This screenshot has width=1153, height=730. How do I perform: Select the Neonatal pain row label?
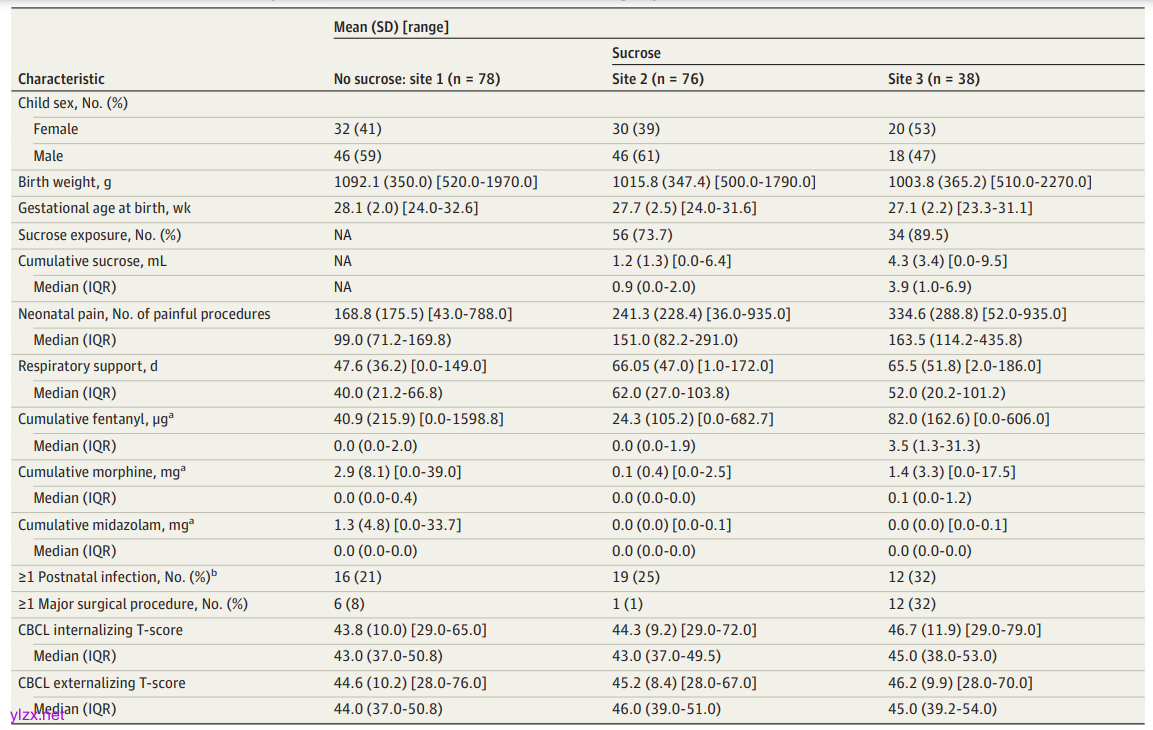click(x=144, y=314)
